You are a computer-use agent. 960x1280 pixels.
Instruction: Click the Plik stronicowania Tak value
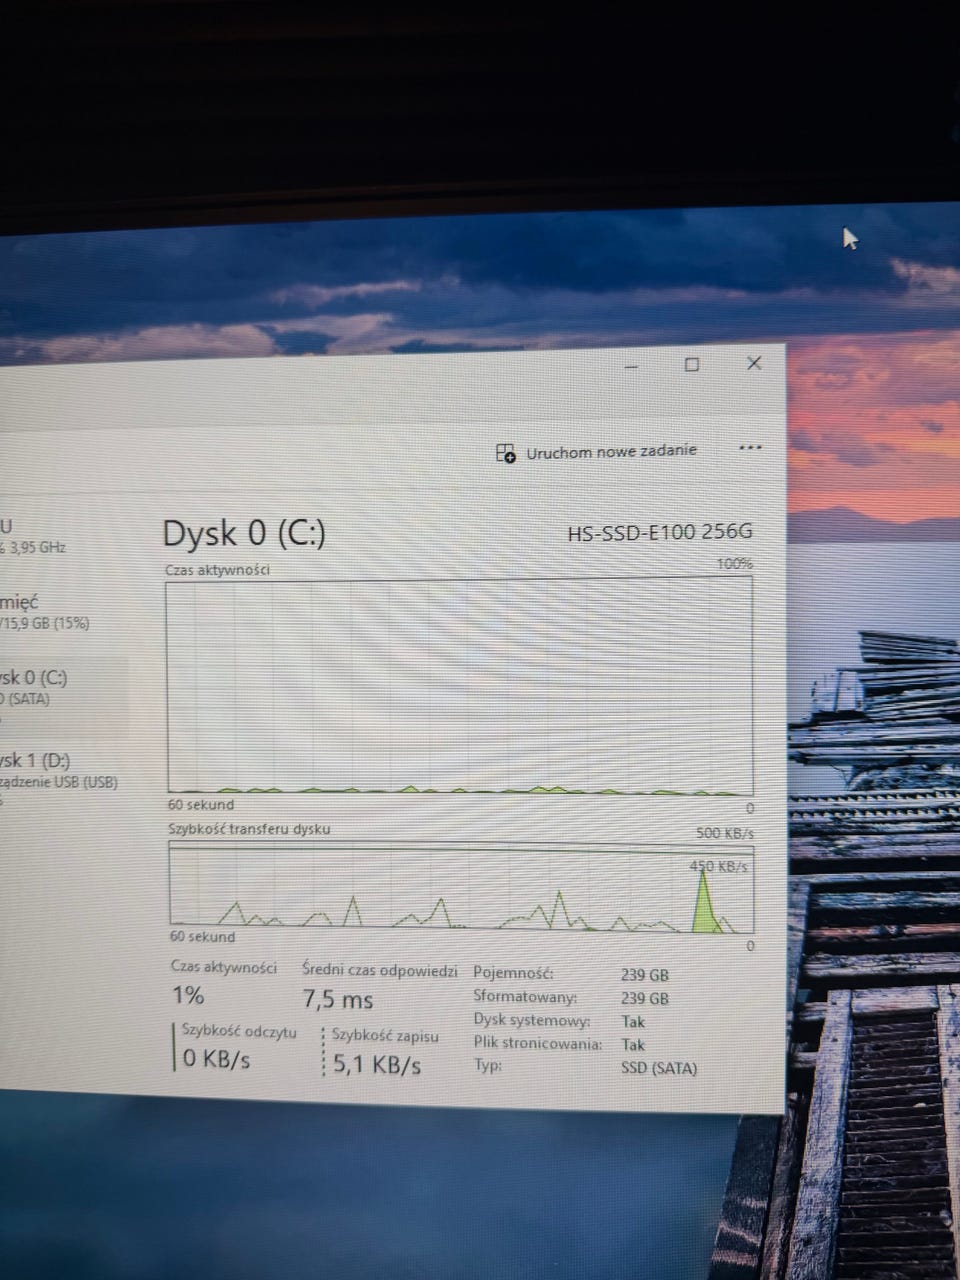click(x=633, y=1045)
